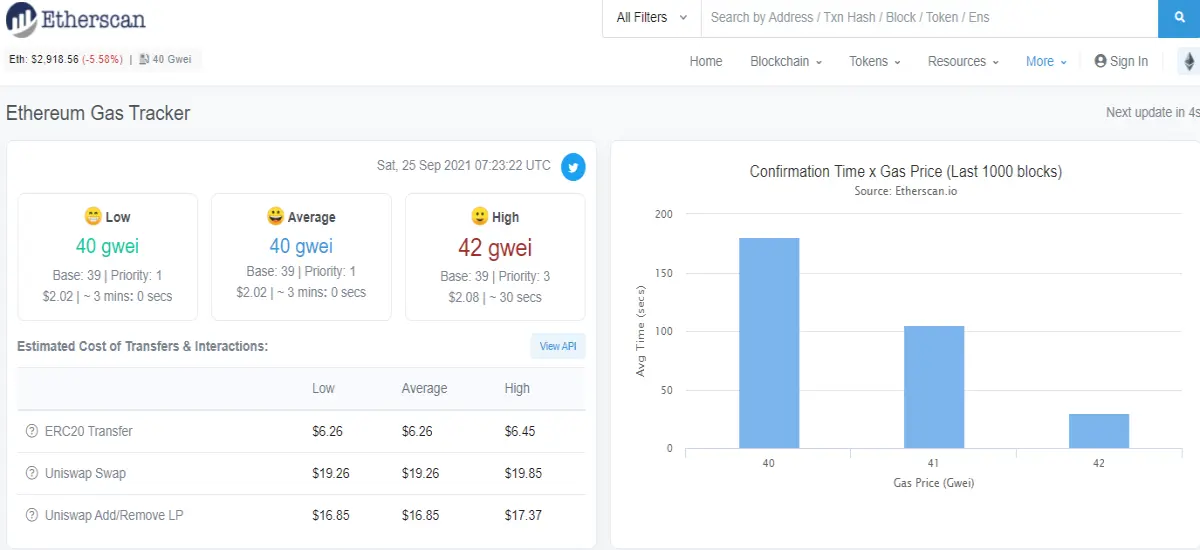Expand the More menu
The width and height of the screenshot is (1200, 550).
[1046, 61]
